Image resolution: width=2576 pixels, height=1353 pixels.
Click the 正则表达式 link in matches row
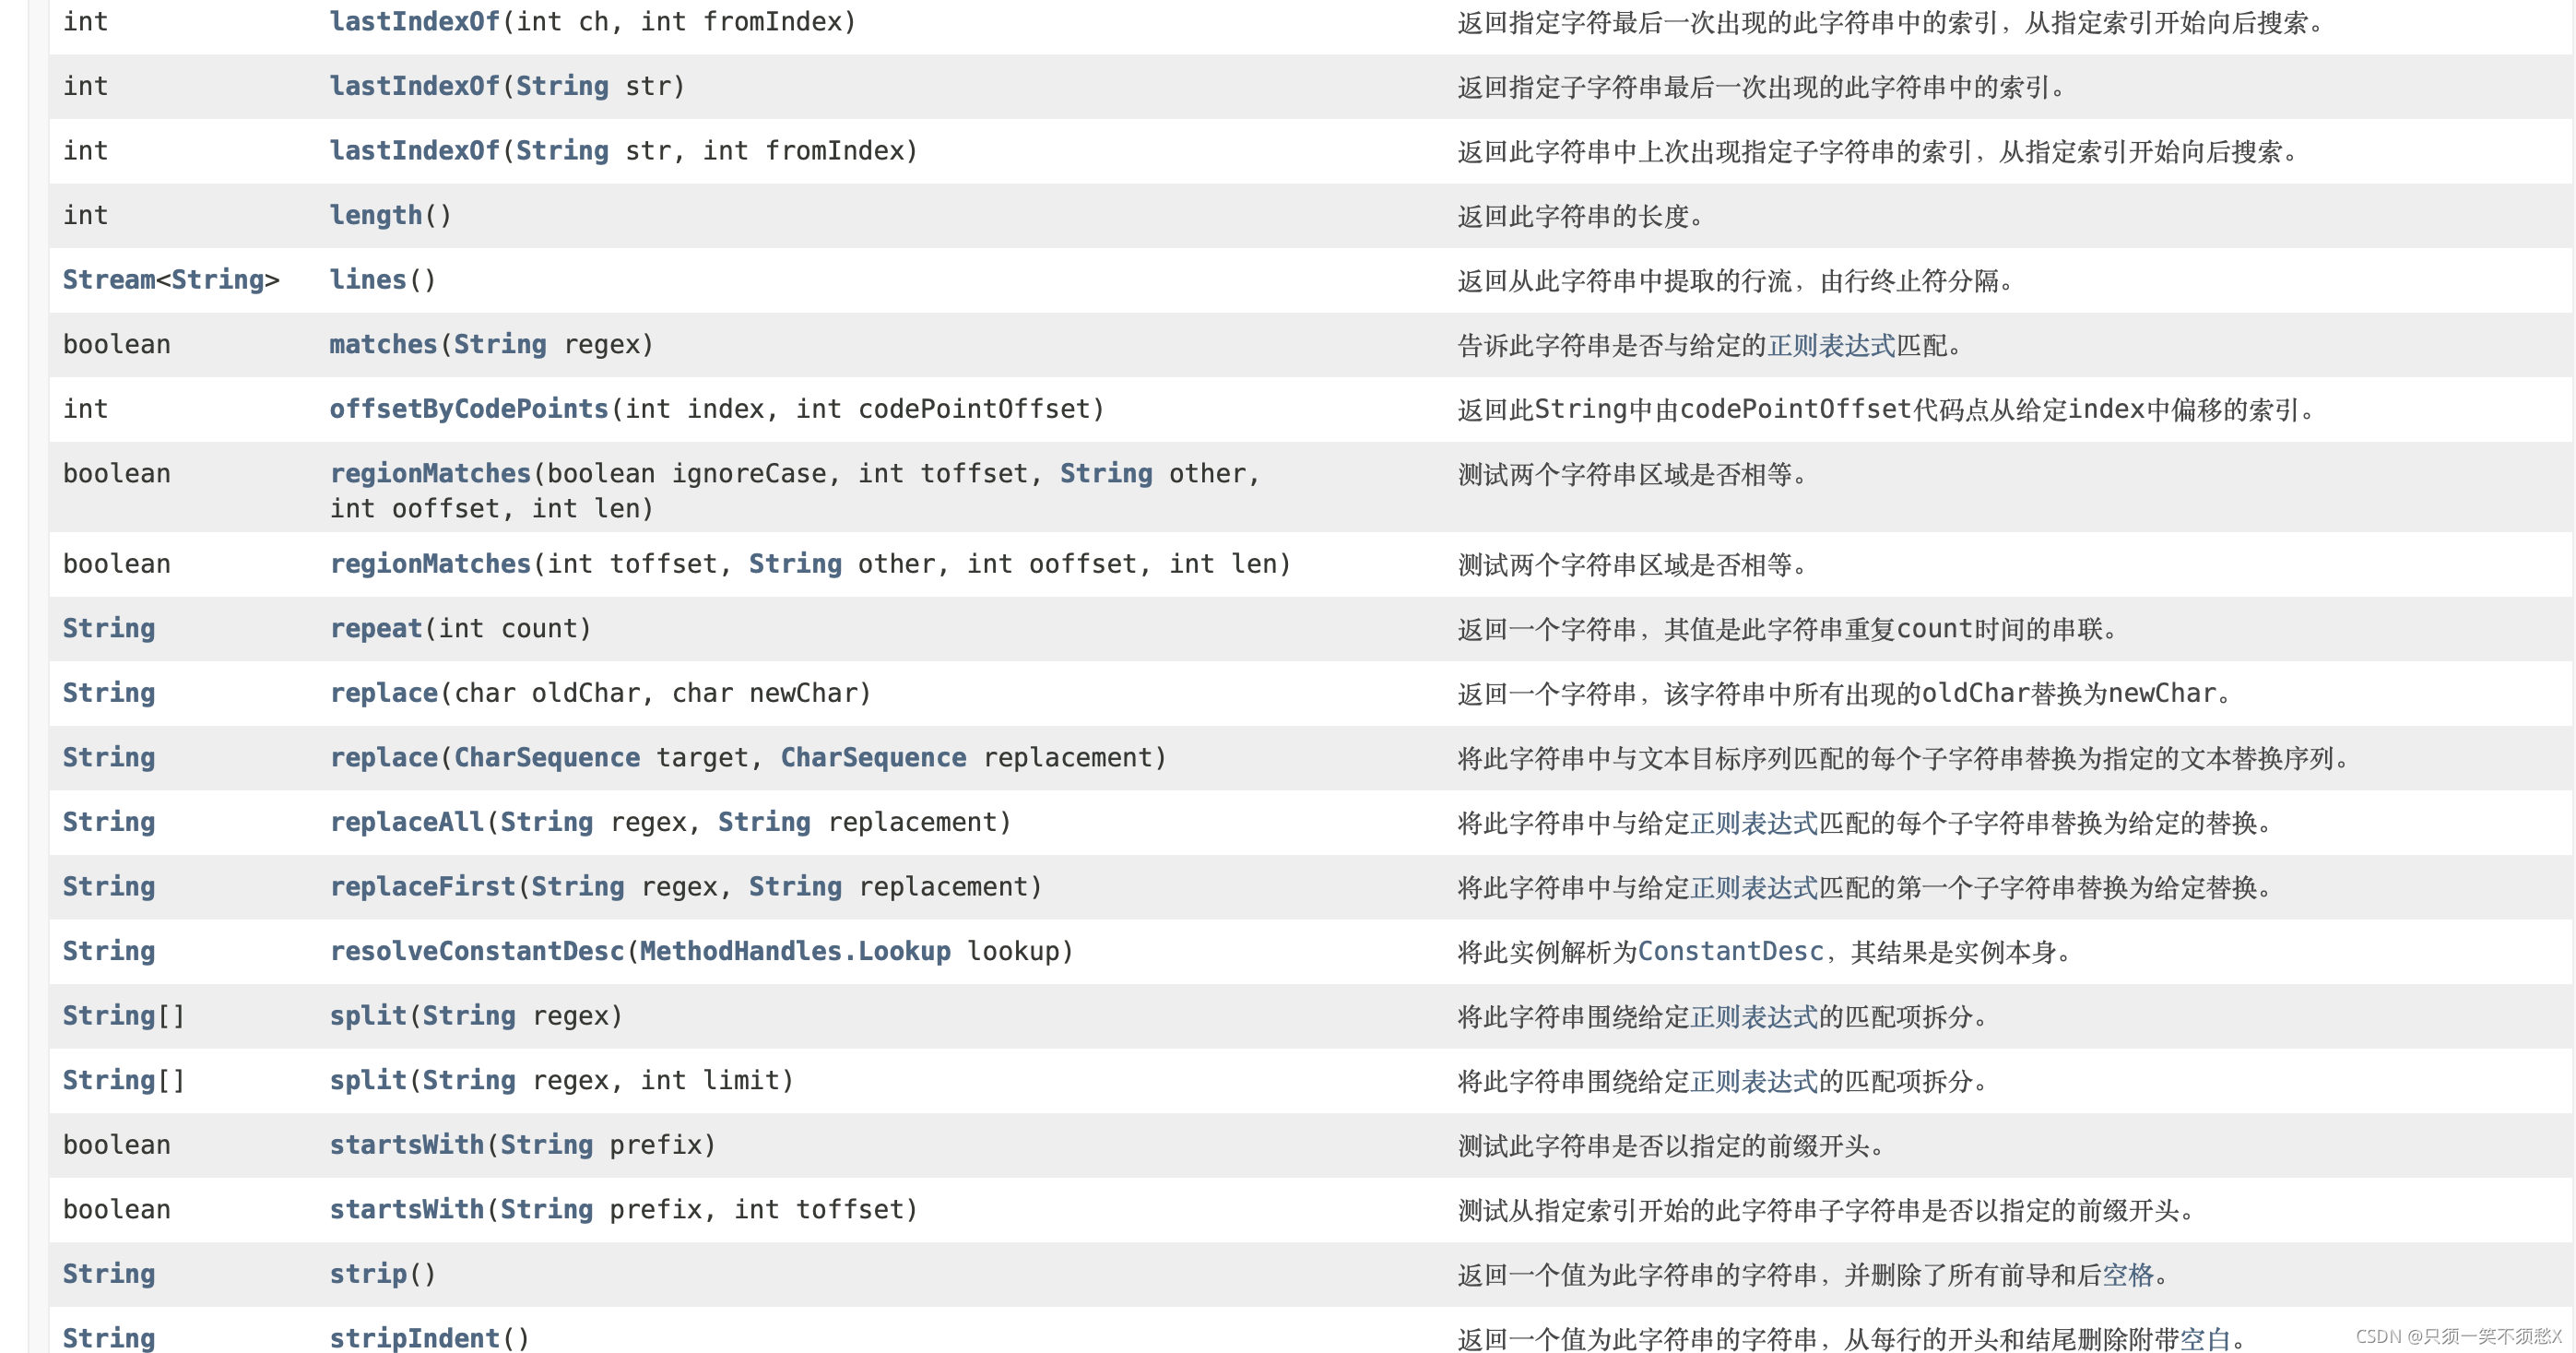(1830, 345)
